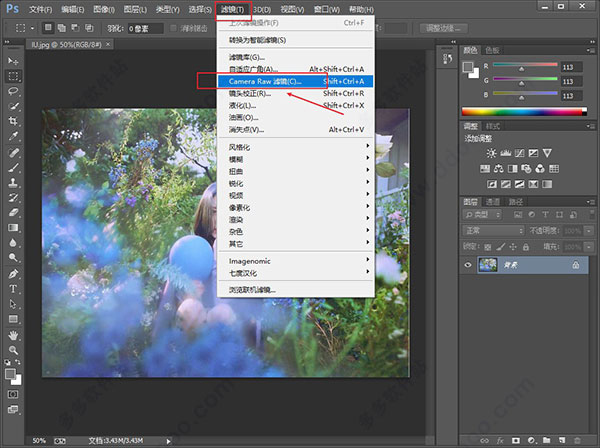This screenshot has height=448, width=600.
Task: Select the Clone Stamp tool
Action: (13, 182)
